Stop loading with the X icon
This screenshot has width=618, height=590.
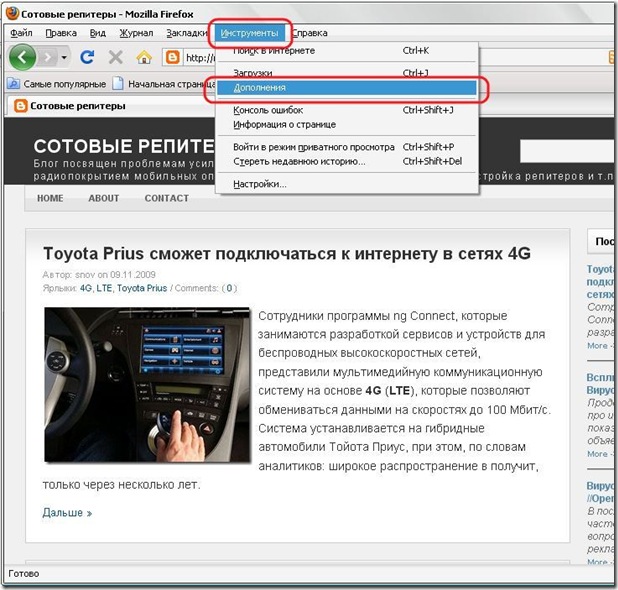[x=115, y=58]
